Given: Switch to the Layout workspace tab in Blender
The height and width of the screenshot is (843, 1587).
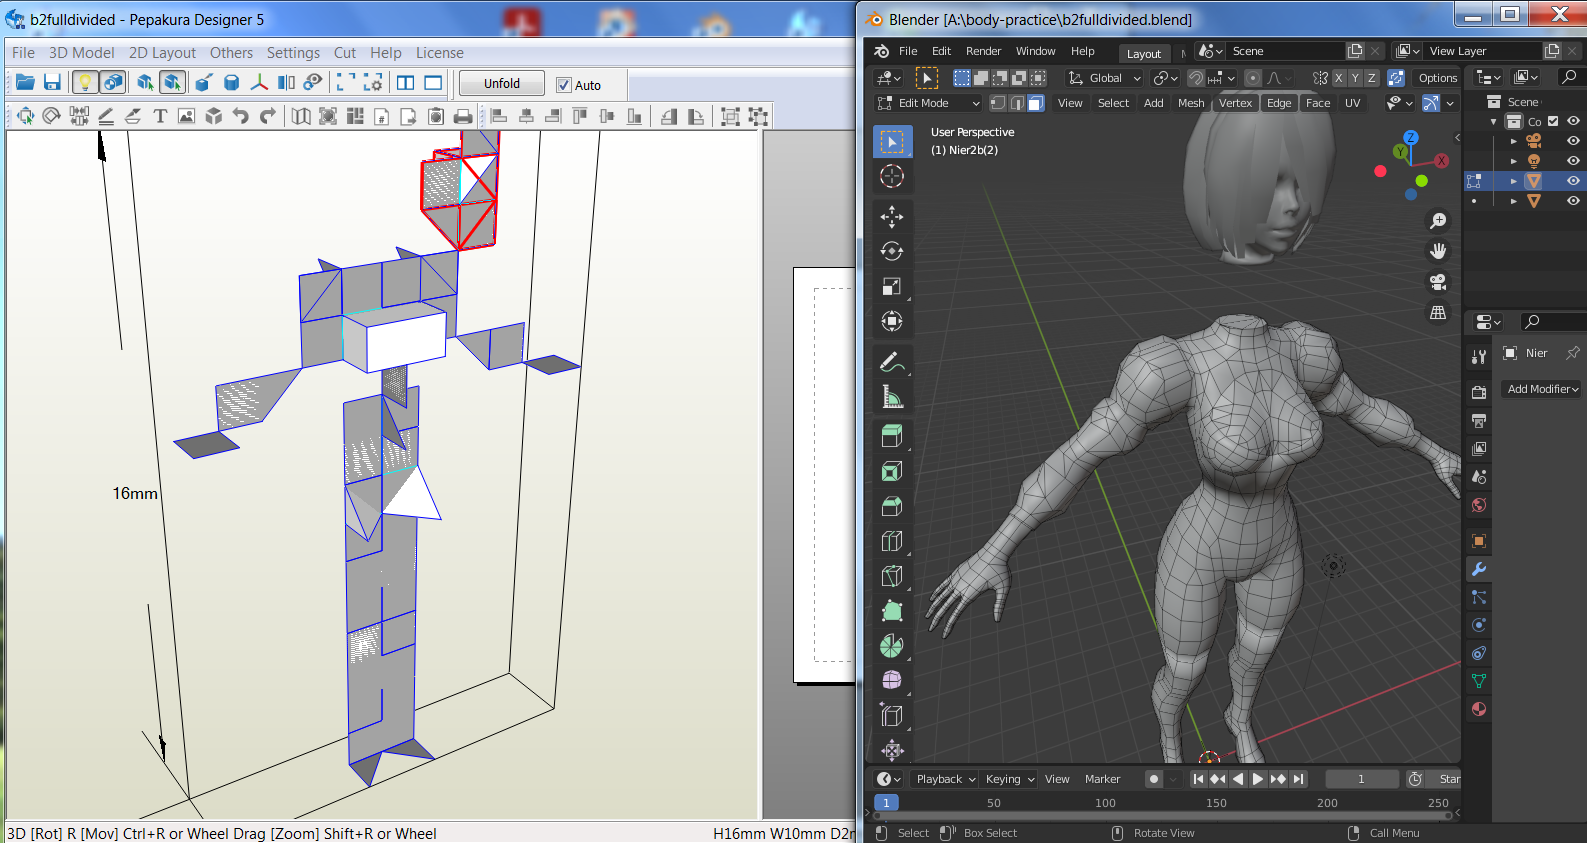Looking at the screenshot, I should pos(1144,53).
